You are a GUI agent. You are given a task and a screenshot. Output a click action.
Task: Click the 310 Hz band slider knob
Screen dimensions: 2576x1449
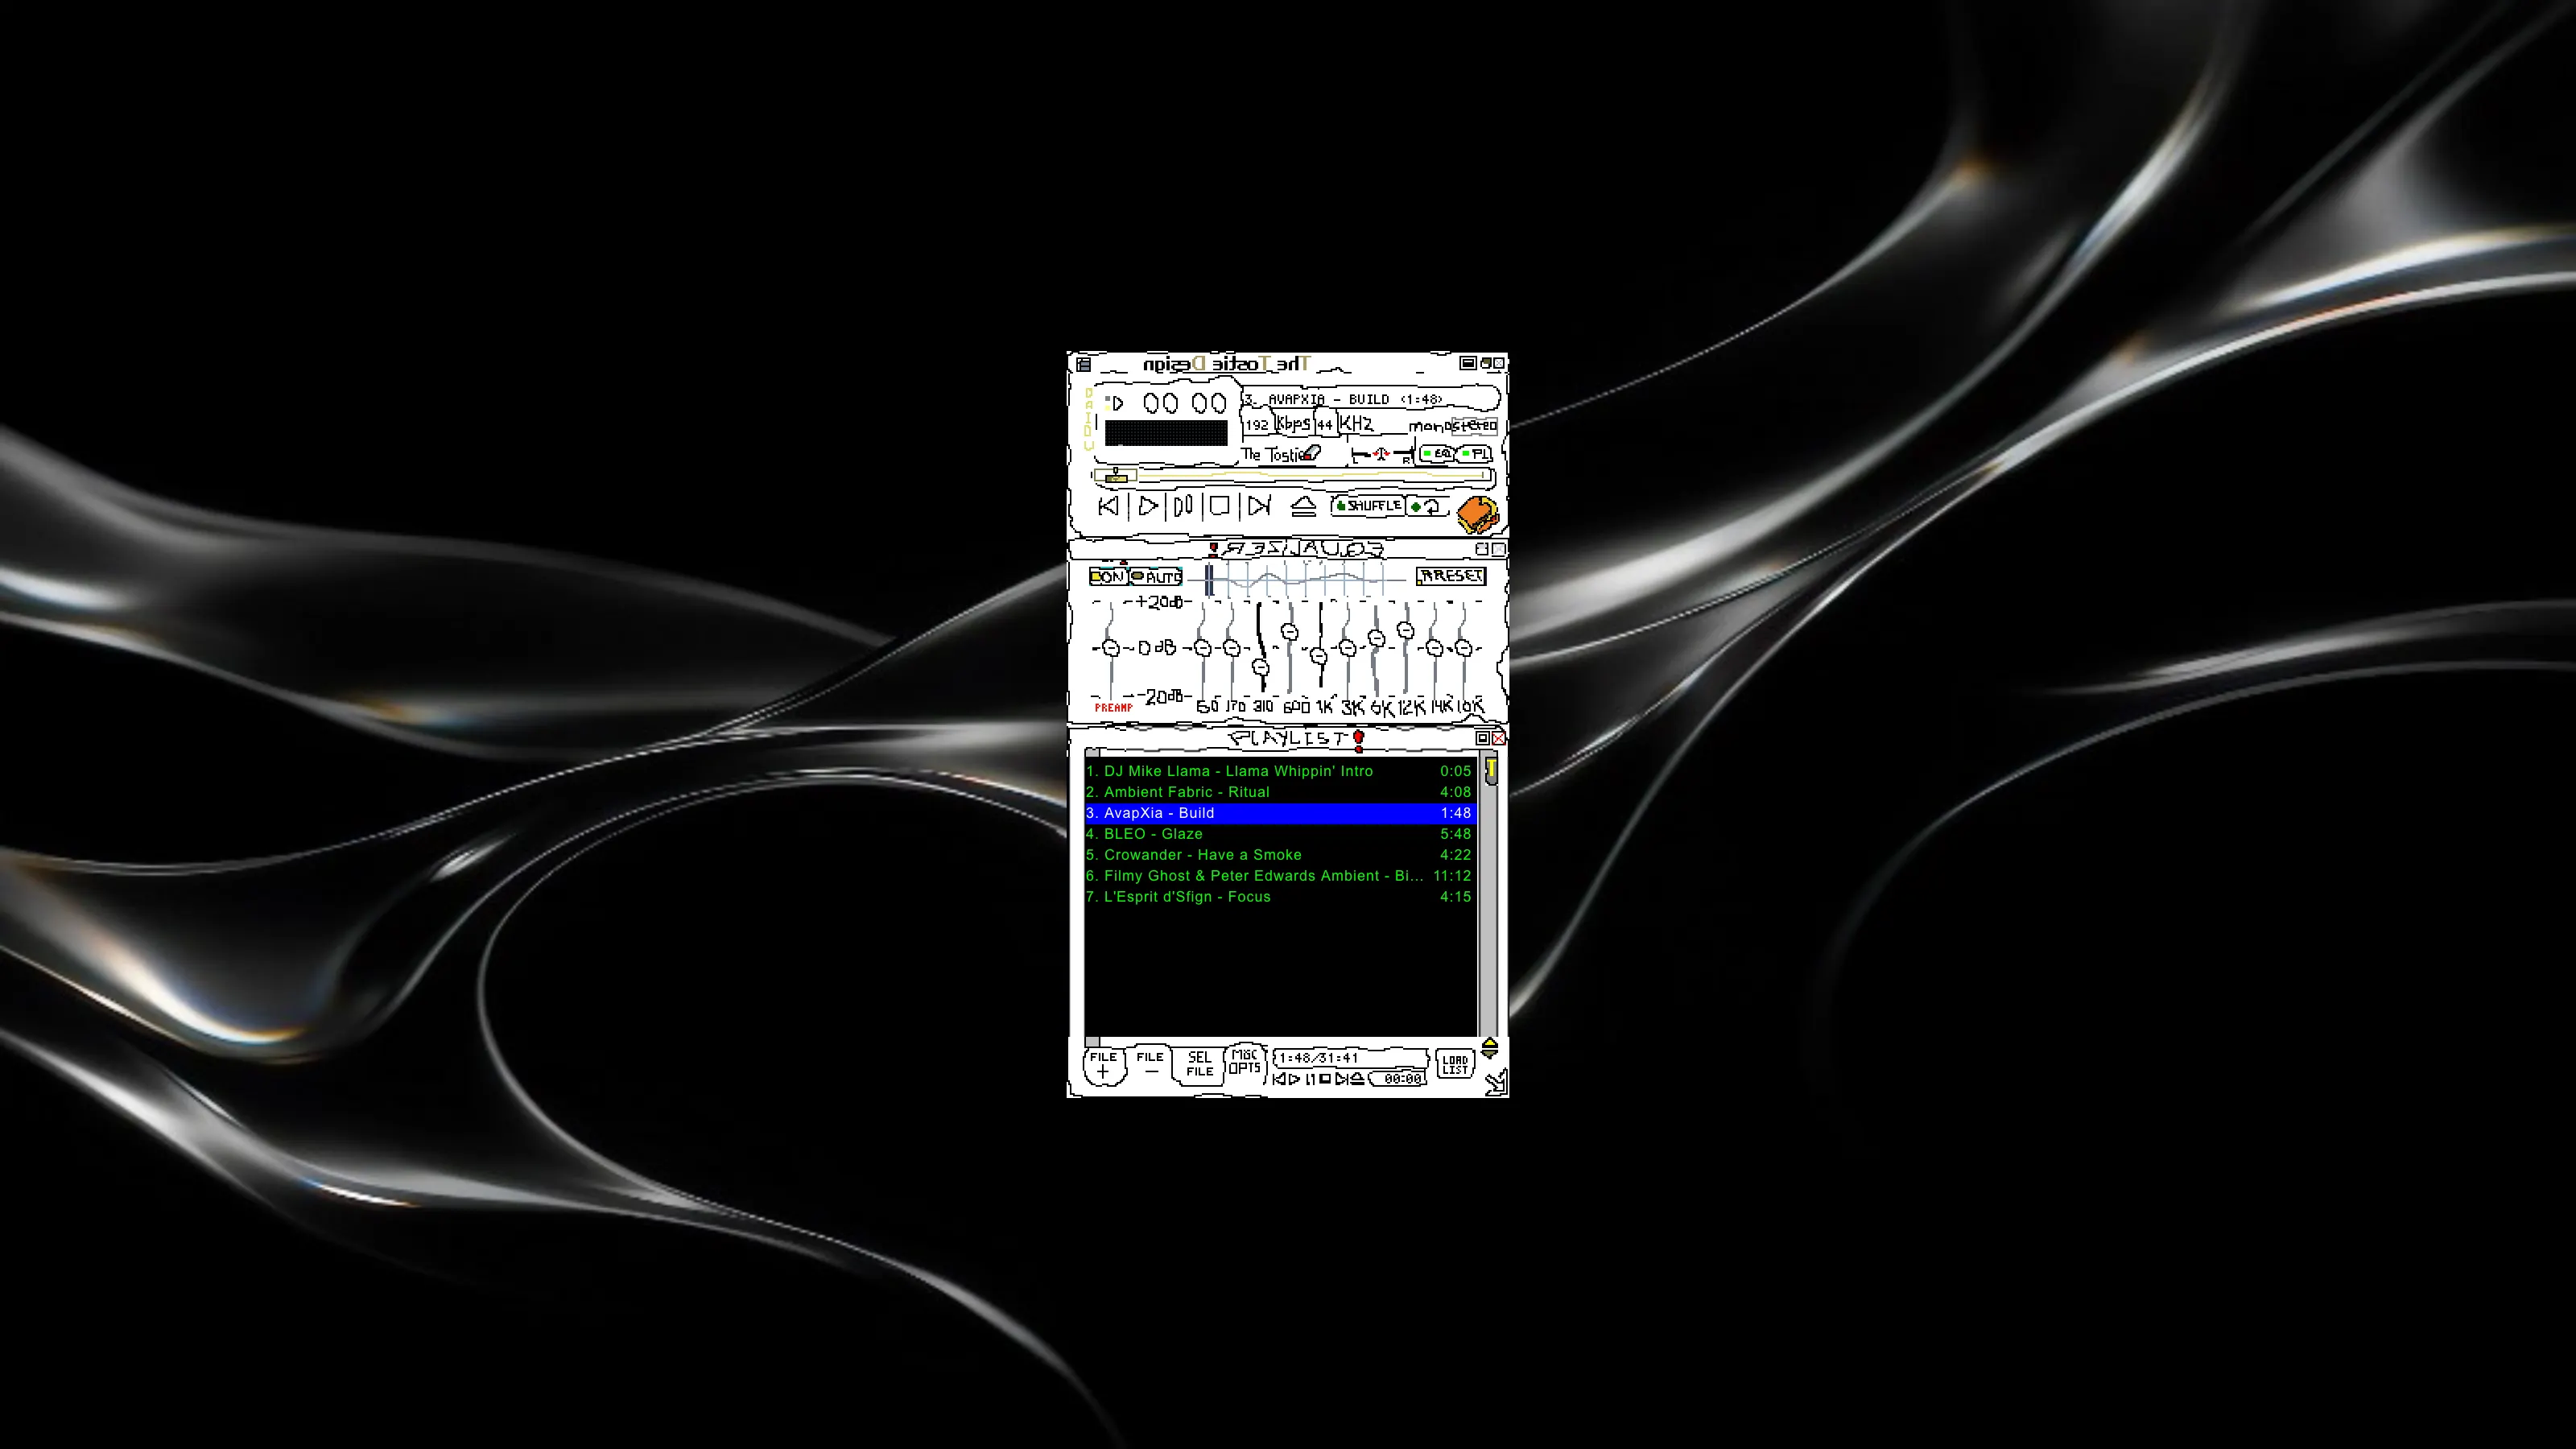tap(1260, 667)
